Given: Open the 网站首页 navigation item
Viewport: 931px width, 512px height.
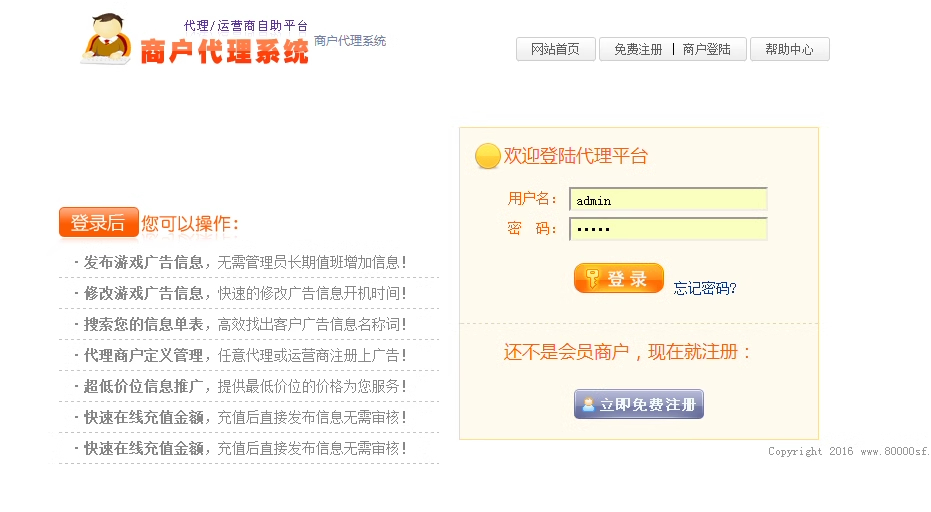Looking at the screenshot, I should 555,49.
